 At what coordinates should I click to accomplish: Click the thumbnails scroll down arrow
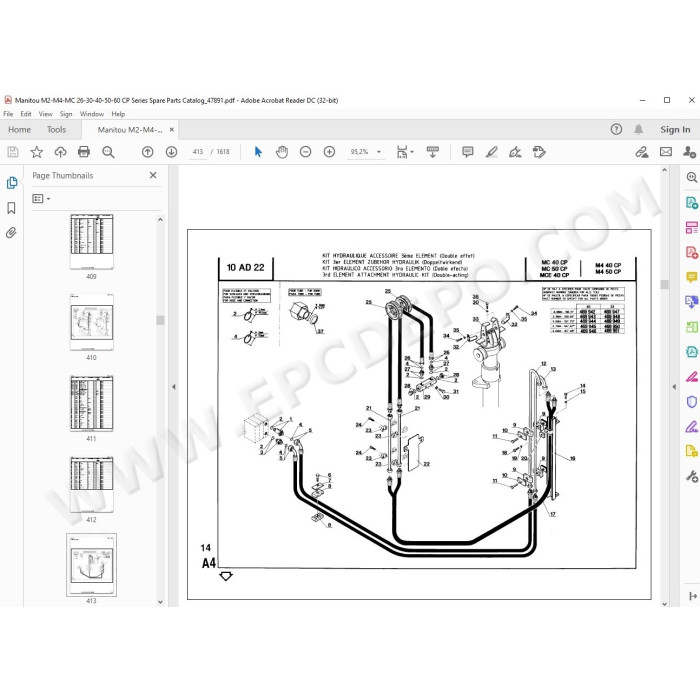pos(160,602)
